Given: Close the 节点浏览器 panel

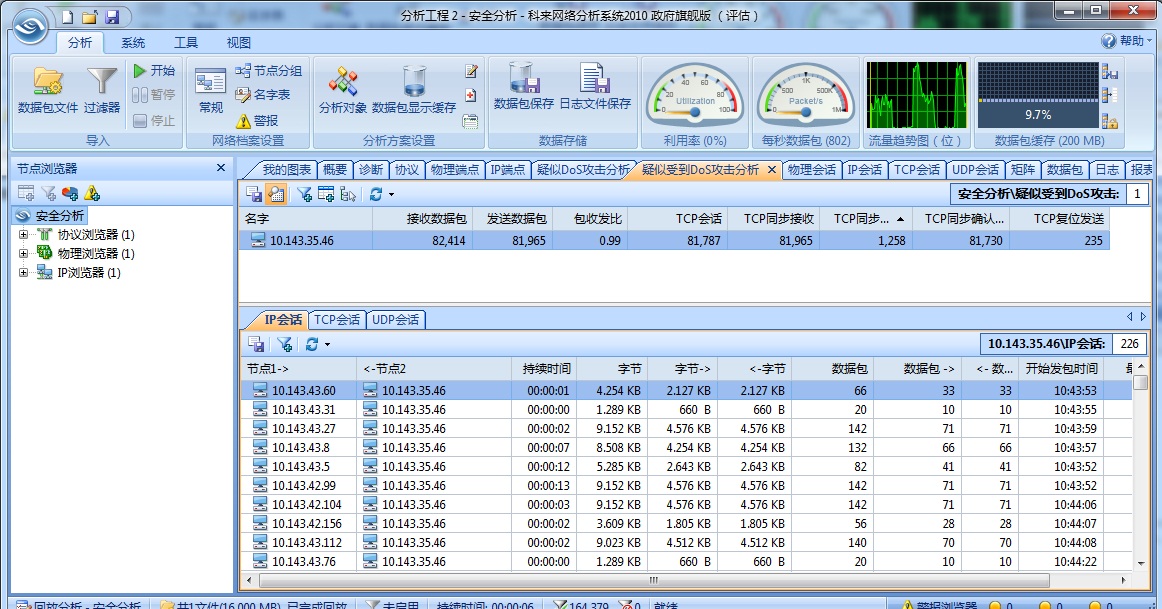Looking at the screenshot, I should point(221,168).
